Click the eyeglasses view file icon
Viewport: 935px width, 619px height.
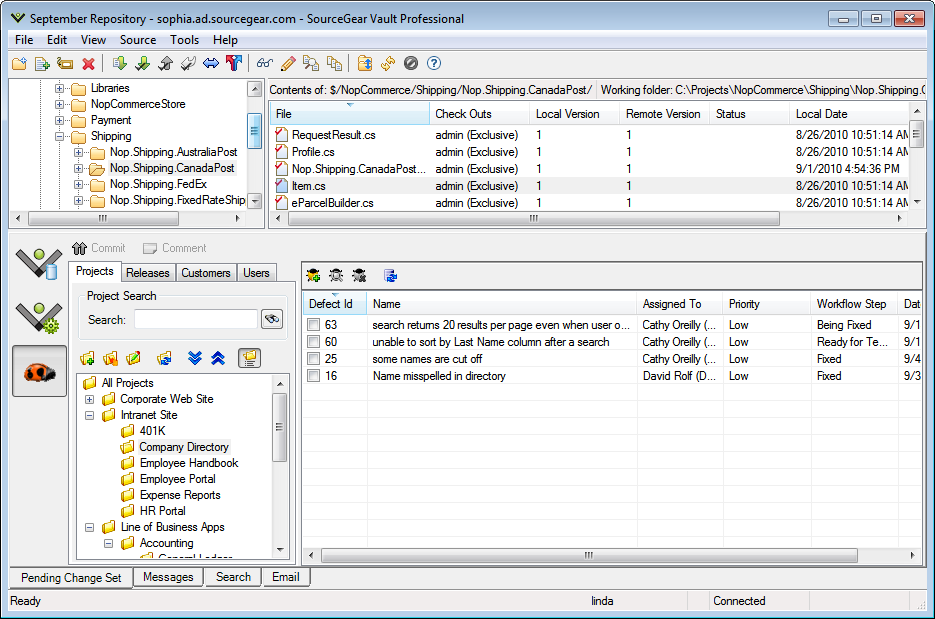pyautogui.click(x=265, y=64)
